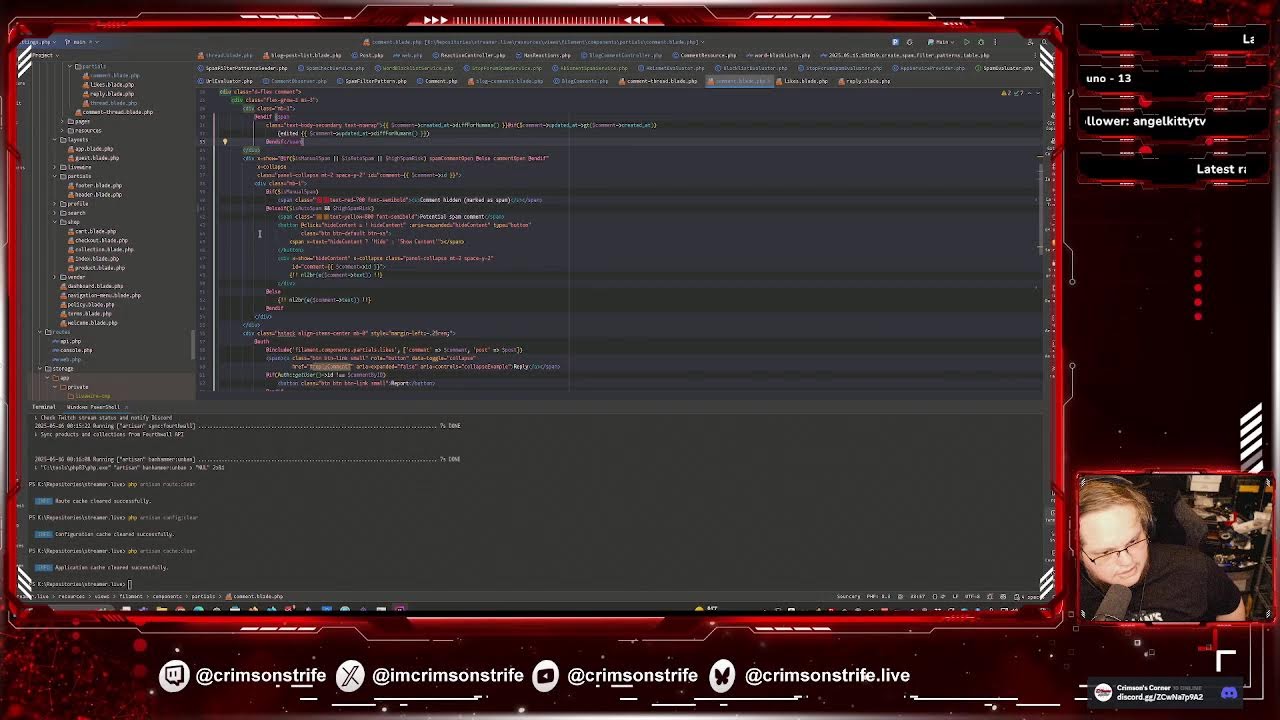Screen dimensions: 1280x720
Task: Collapse the shop folder in the project tree
Action: pyautogui.click(x=54, y=222)
